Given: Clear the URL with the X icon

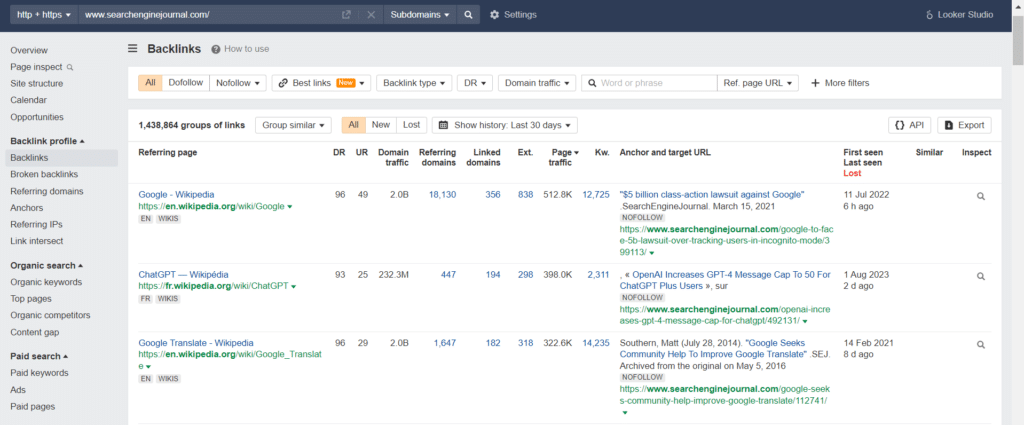Looking at the screenshot, I should point(371,14).
